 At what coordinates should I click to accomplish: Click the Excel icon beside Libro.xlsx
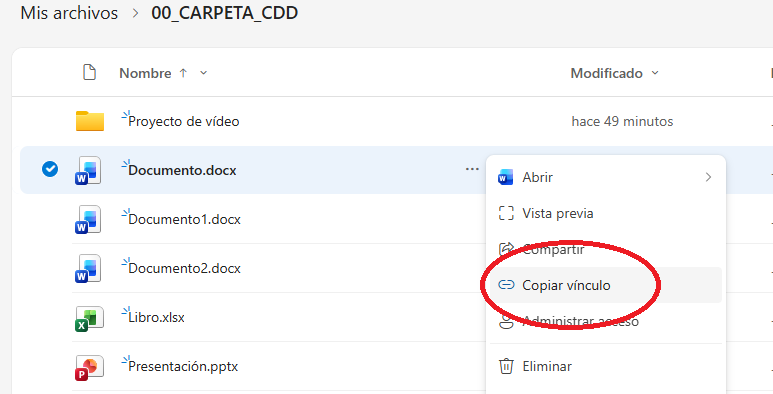pyautogui.click(x=89, y=318)
